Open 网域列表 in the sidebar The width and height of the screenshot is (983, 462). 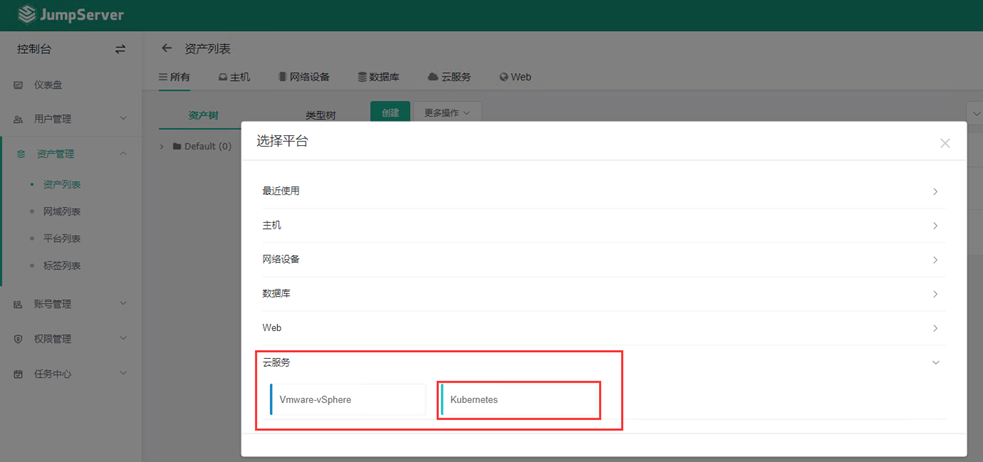[62, 212]
